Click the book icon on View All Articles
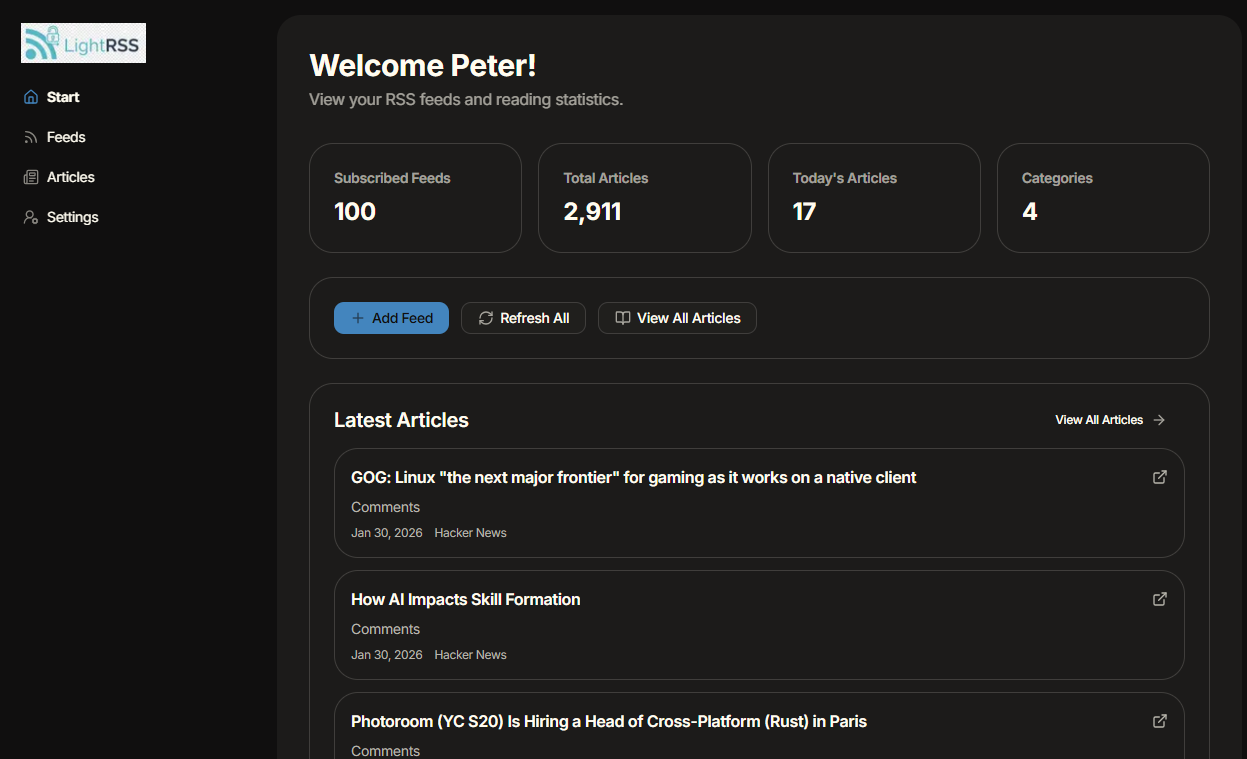1247x759 pixels. [x=623, y=317]
